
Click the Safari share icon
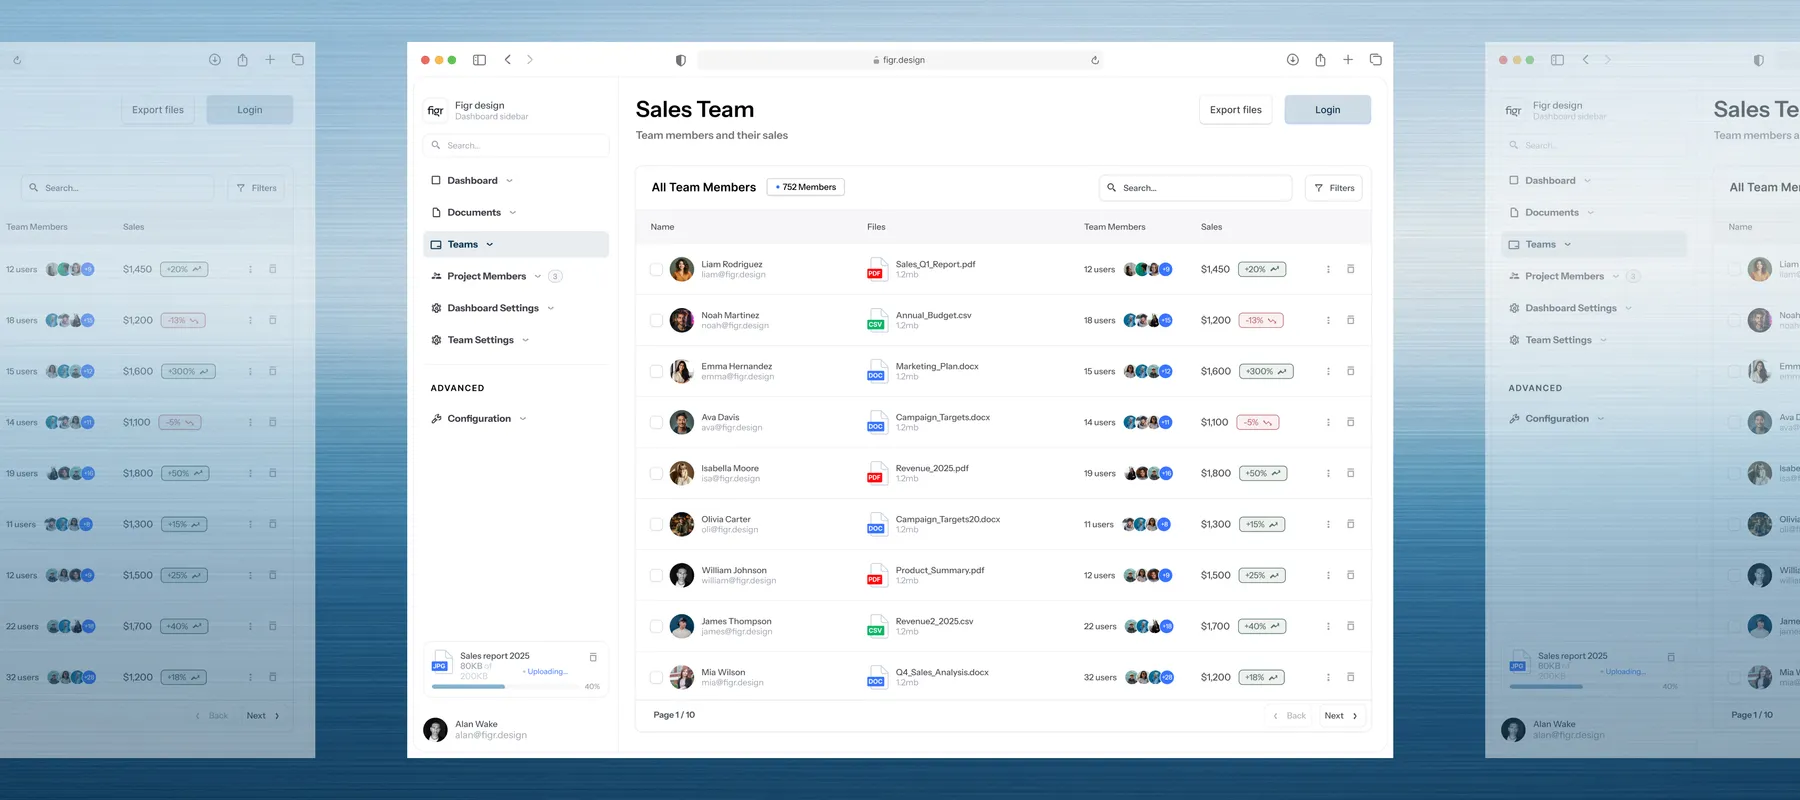click(x=1320, y=60)
